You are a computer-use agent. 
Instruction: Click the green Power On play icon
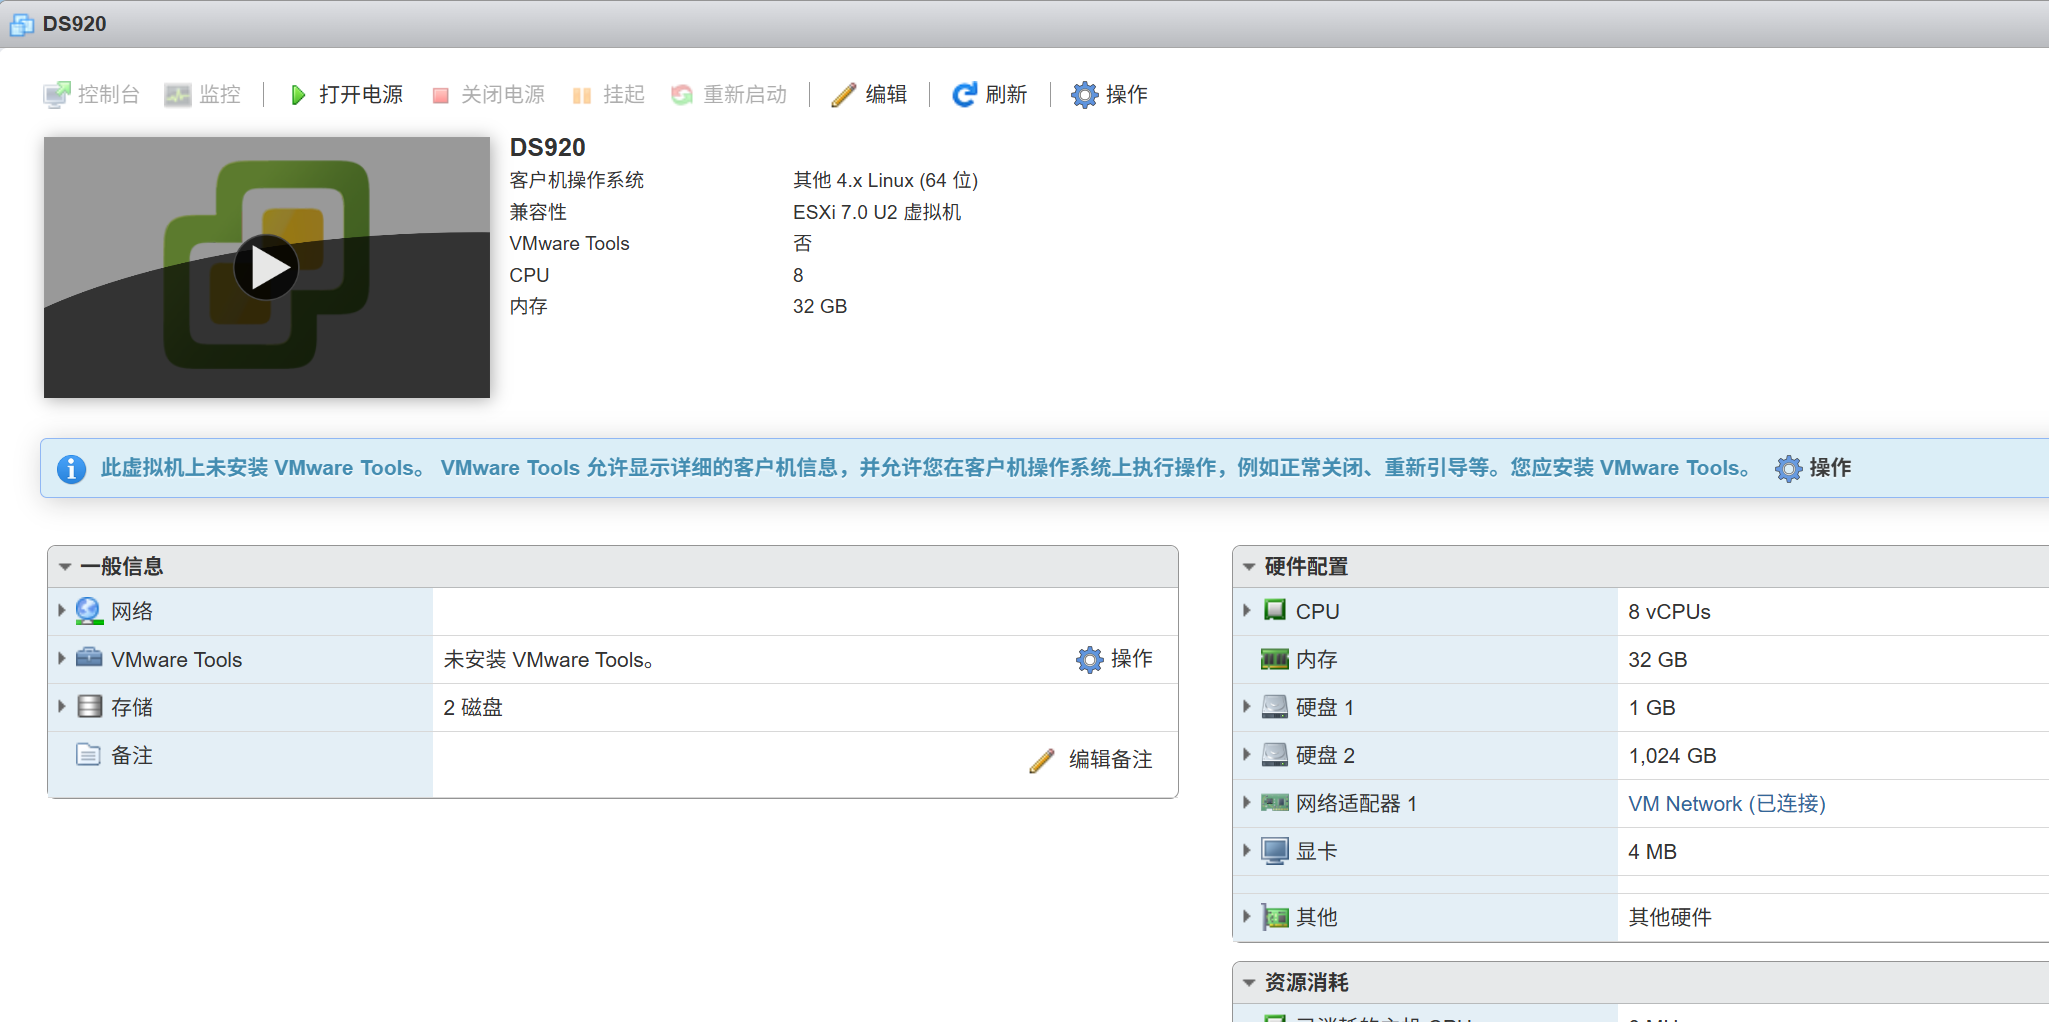297,95
